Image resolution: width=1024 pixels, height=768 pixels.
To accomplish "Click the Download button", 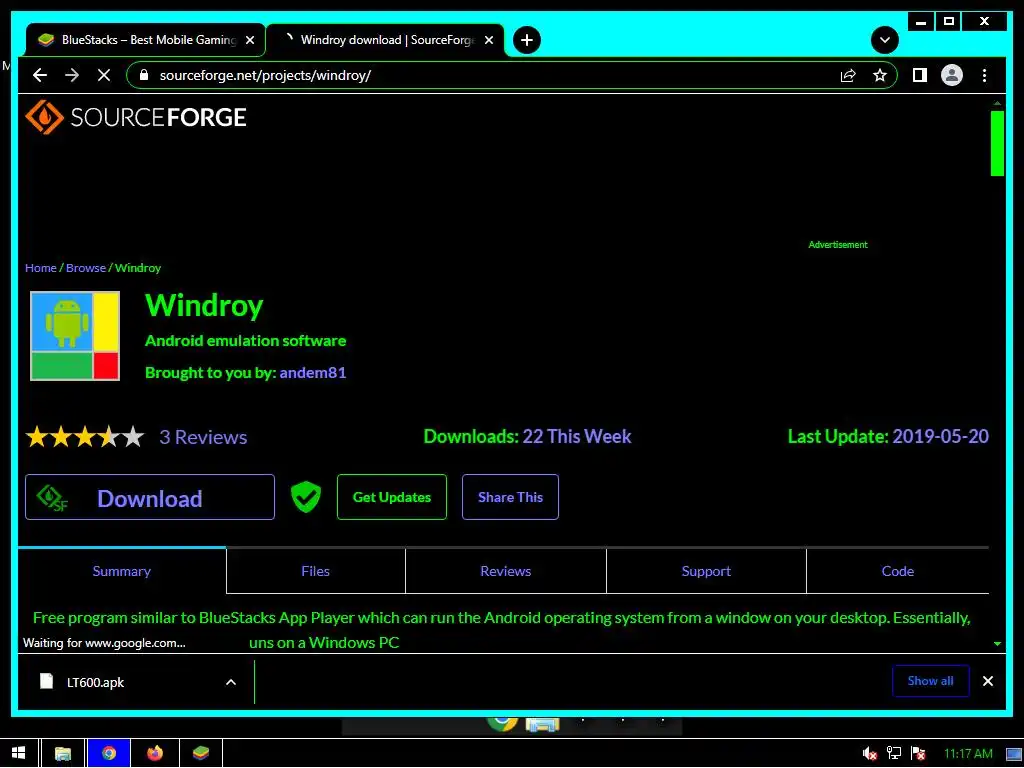I will click(x=150, y=497).
